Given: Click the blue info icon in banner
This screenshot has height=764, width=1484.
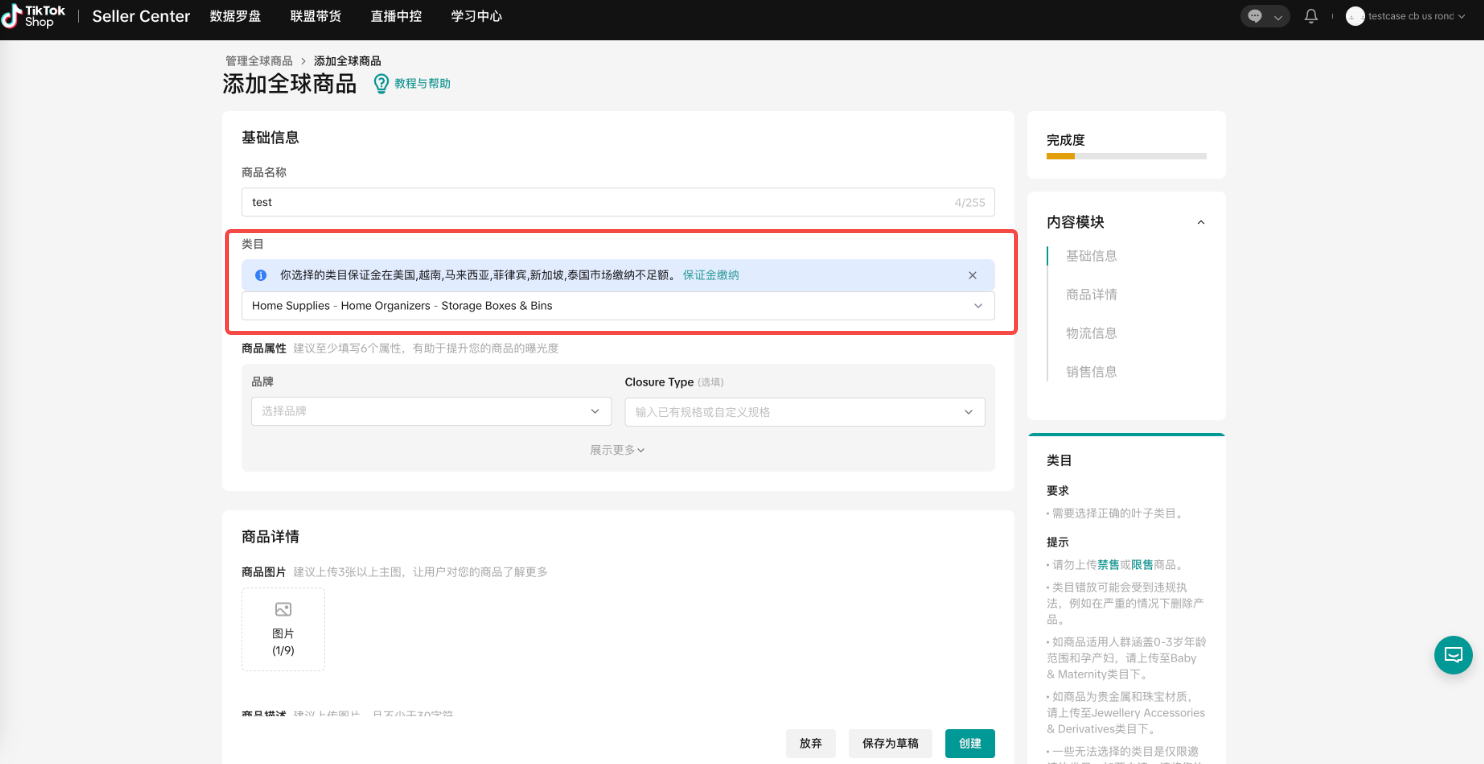Looking at the screenshot, I should [261, 275].
